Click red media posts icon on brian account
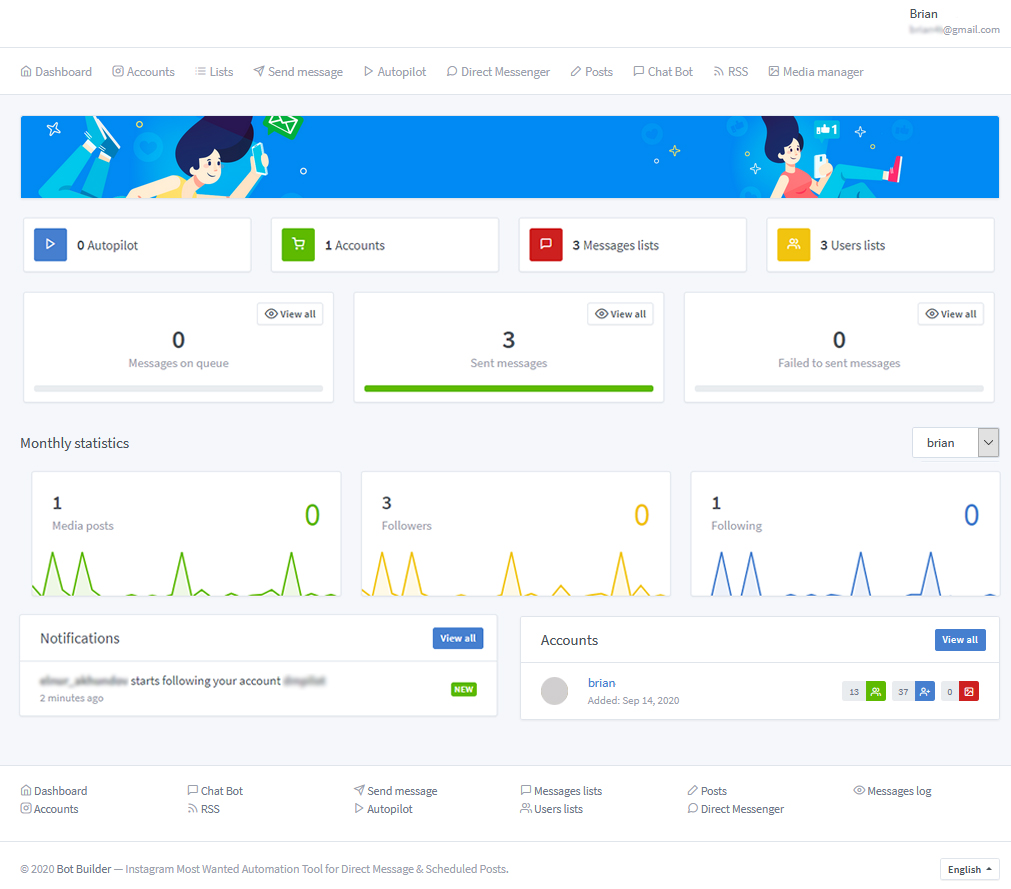 point(968,691)
